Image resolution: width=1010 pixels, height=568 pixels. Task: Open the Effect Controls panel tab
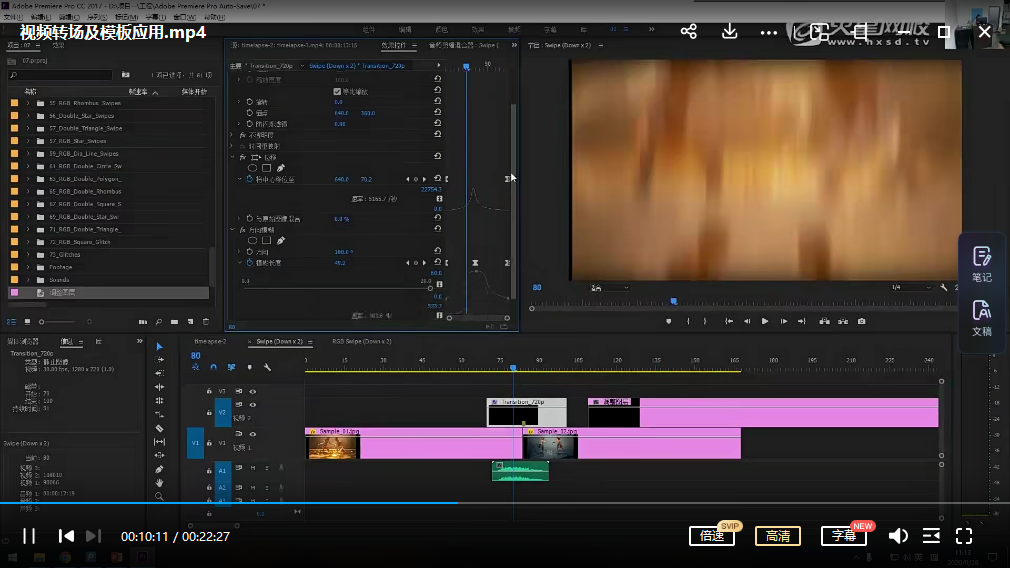[394, 45]
